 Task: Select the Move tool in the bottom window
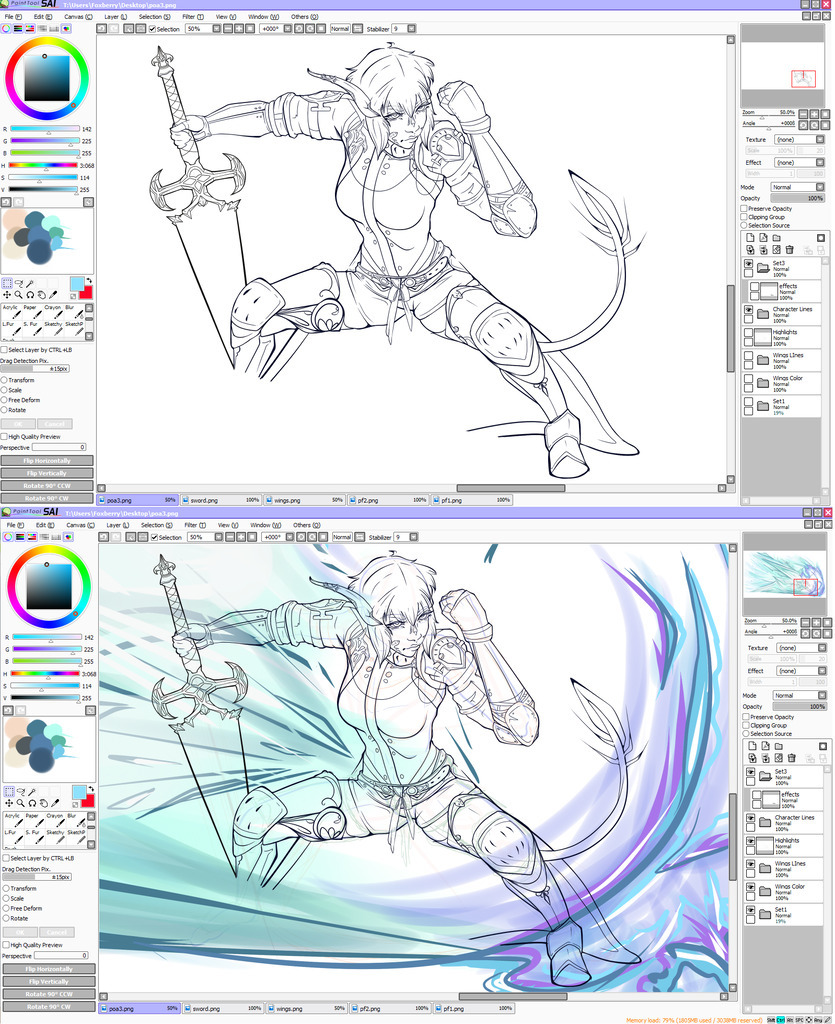[7, 803]
